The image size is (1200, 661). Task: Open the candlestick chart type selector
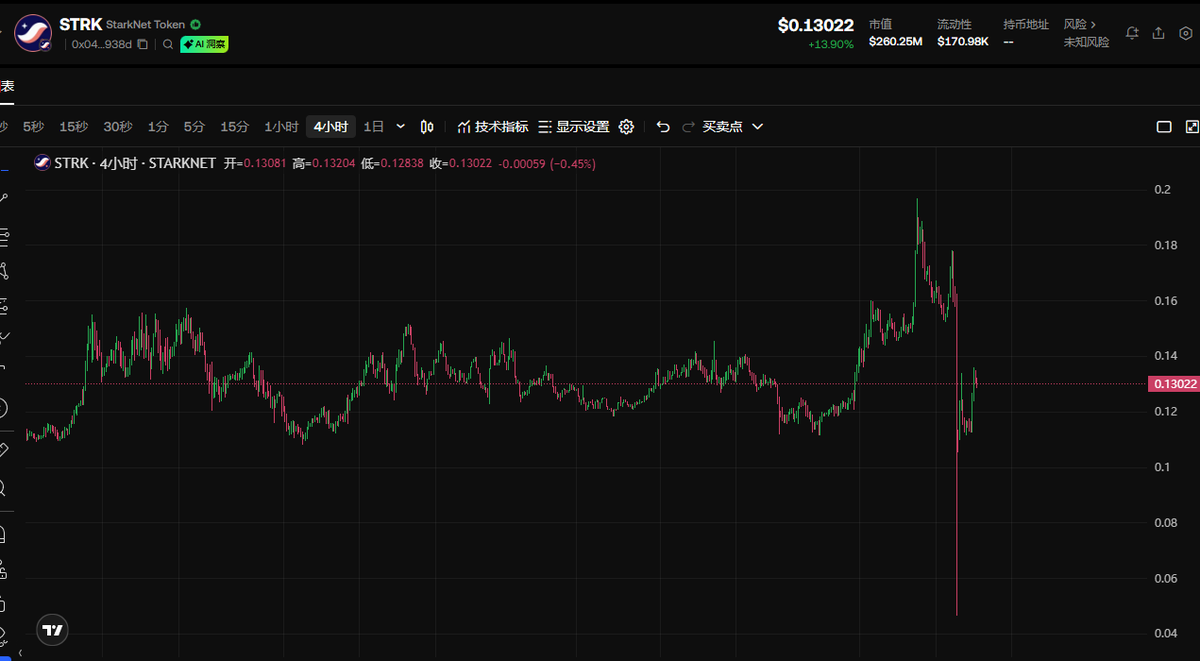pos(427,127)
